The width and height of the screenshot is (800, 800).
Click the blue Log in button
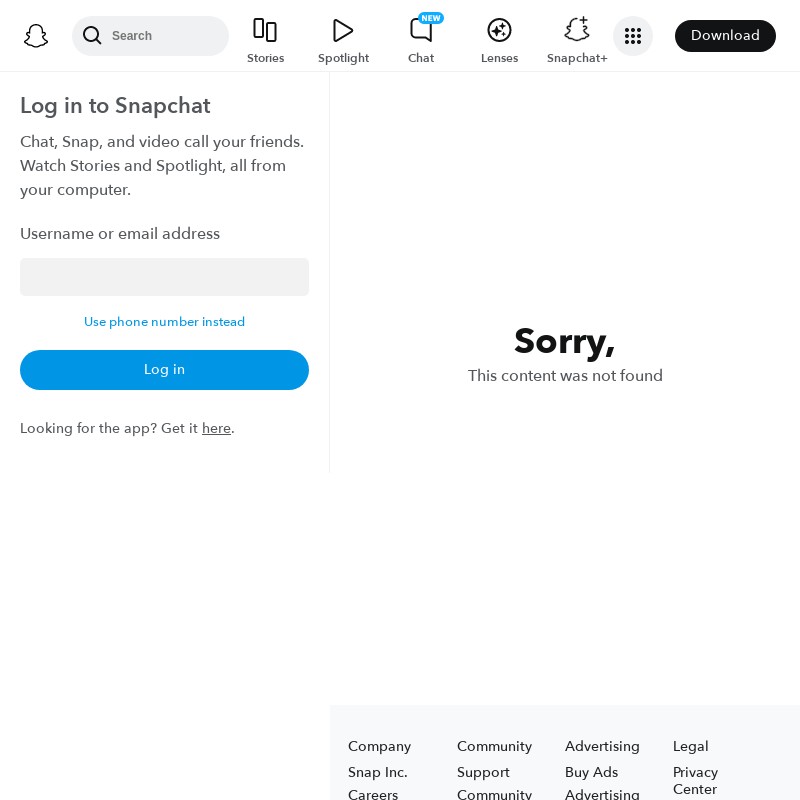pyautogui.click(x=164, y=370)
